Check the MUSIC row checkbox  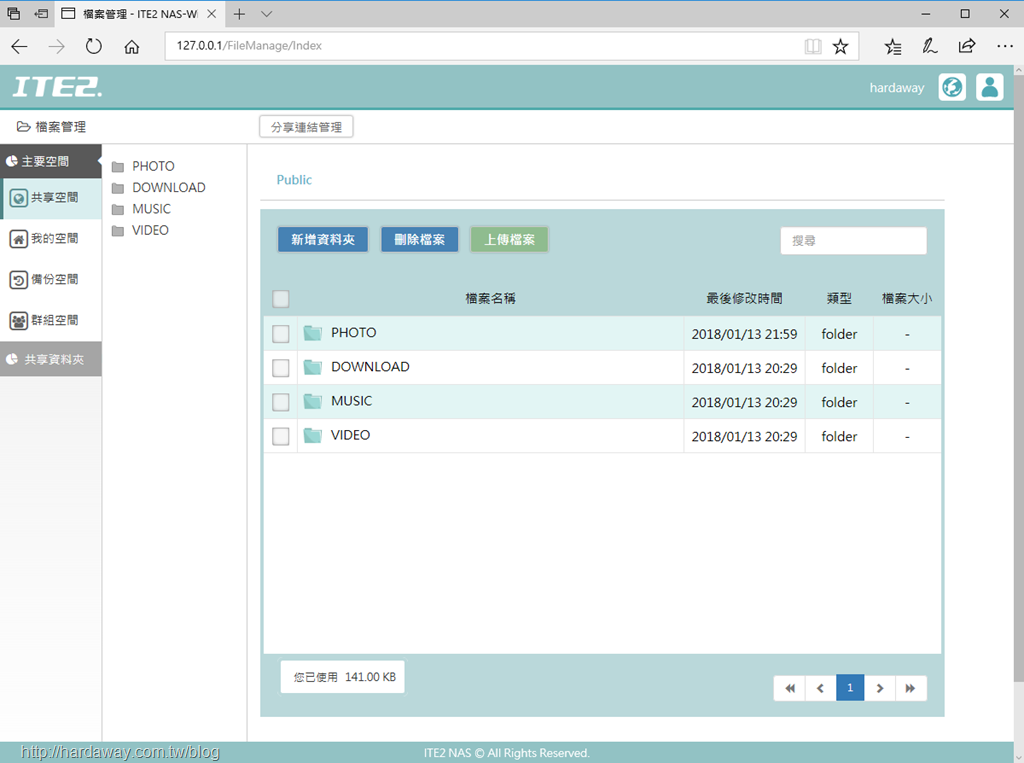(281, 402)
